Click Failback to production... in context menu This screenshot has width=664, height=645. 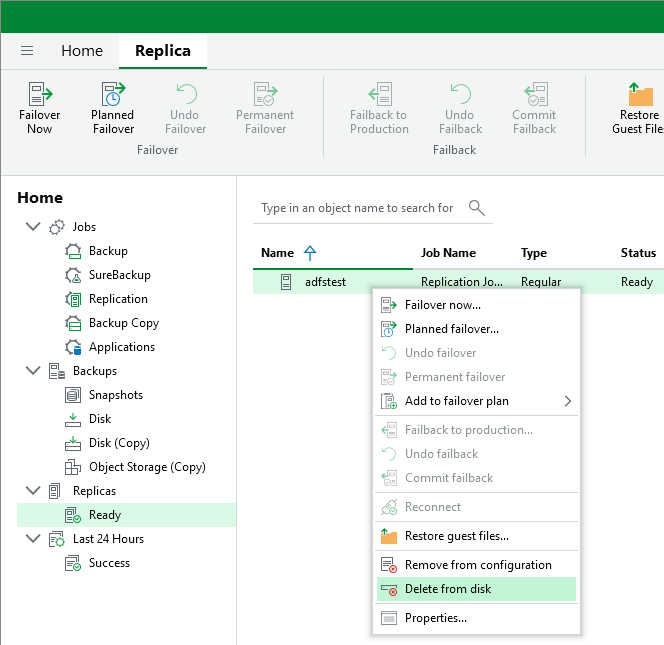coord(476,430)
